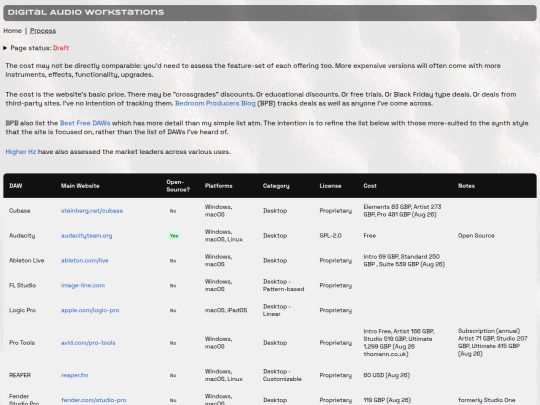Viewport: 540px width, 405px height.
Task: Visit steinberg.net/cubase website link
Action: pos(92,210)
